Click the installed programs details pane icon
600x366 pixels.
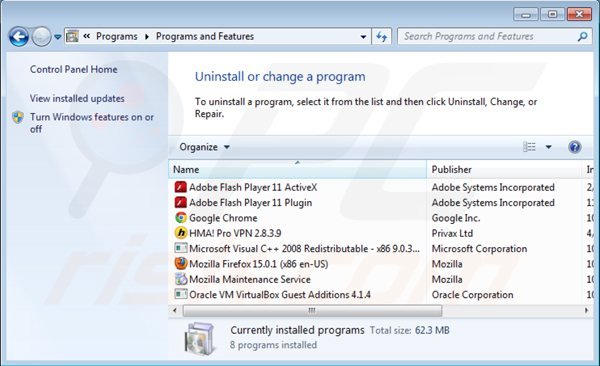pos(199,338)
